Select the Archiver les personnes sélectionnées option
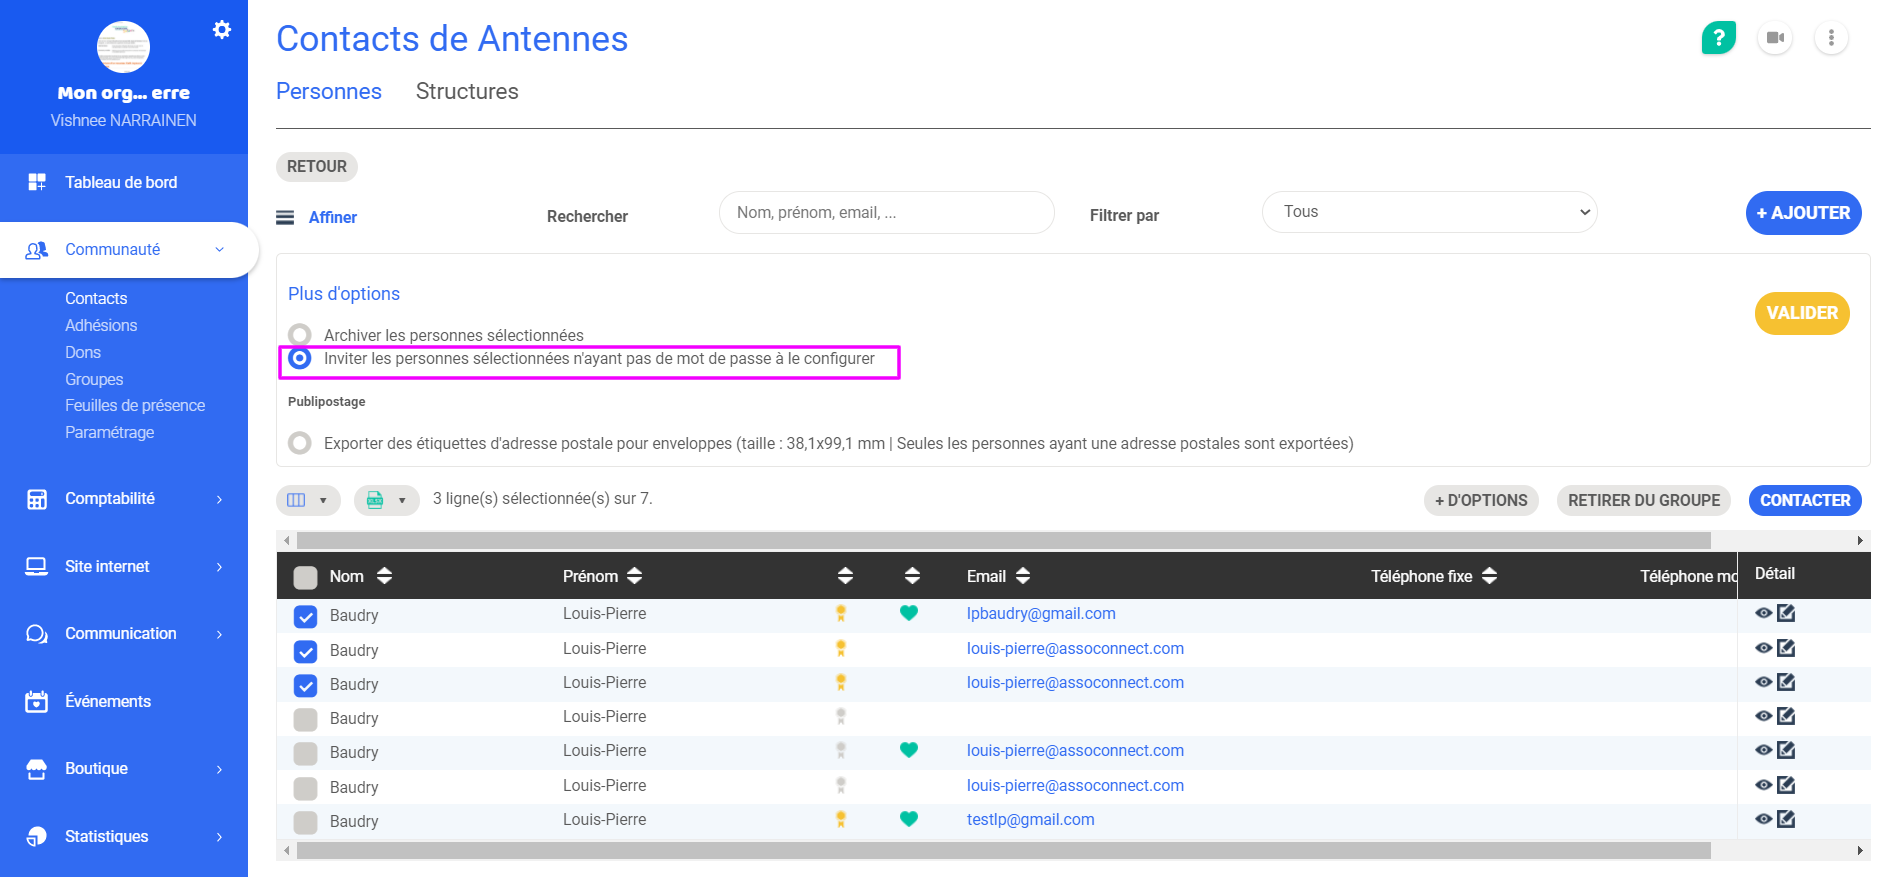The height and width of the screenshot is (877, 1899). [300, 334]
